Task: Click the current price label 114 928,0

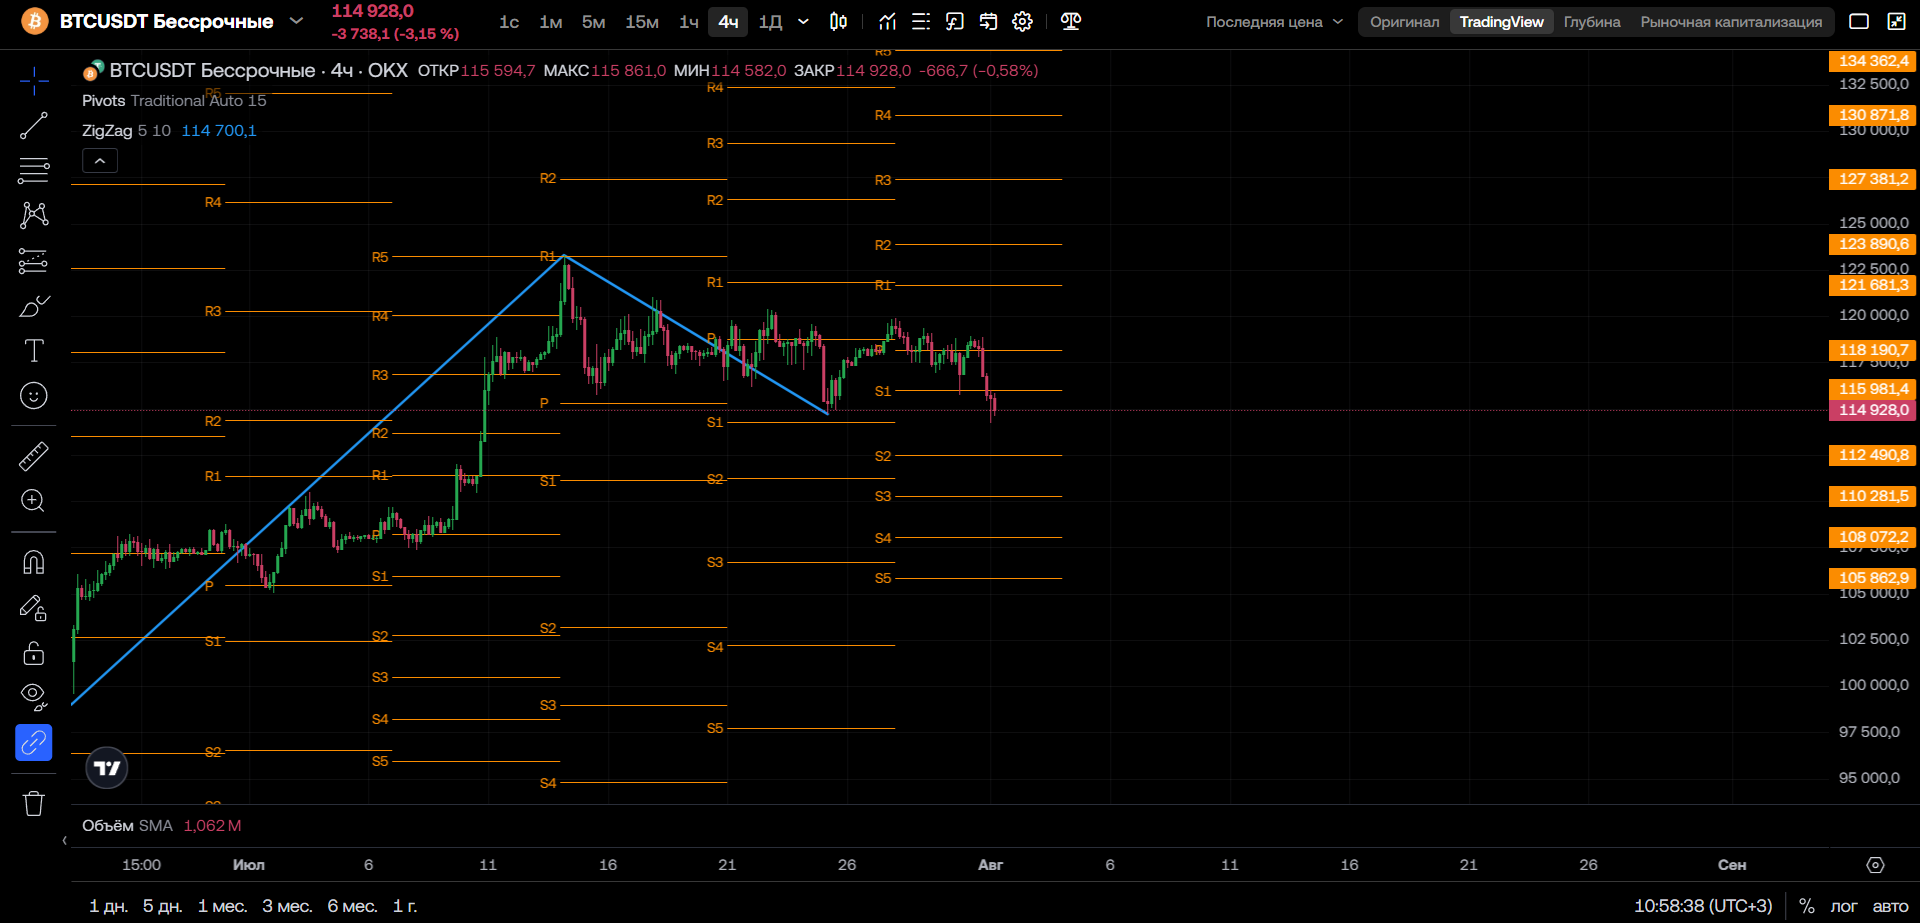Action: point(1873,410)
